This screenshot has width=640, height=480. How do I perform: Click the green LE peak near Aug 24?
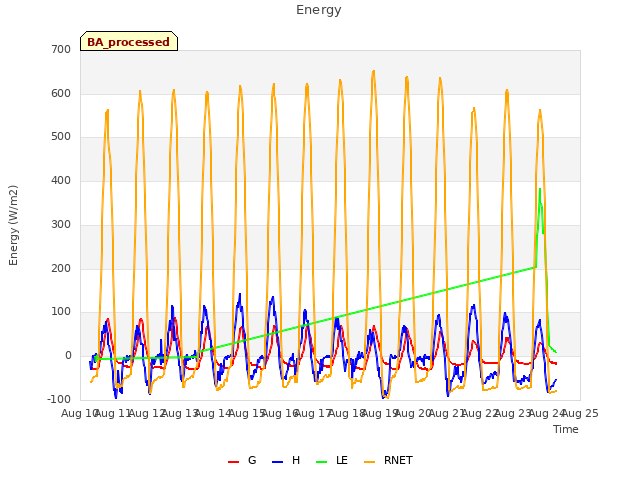540,189
